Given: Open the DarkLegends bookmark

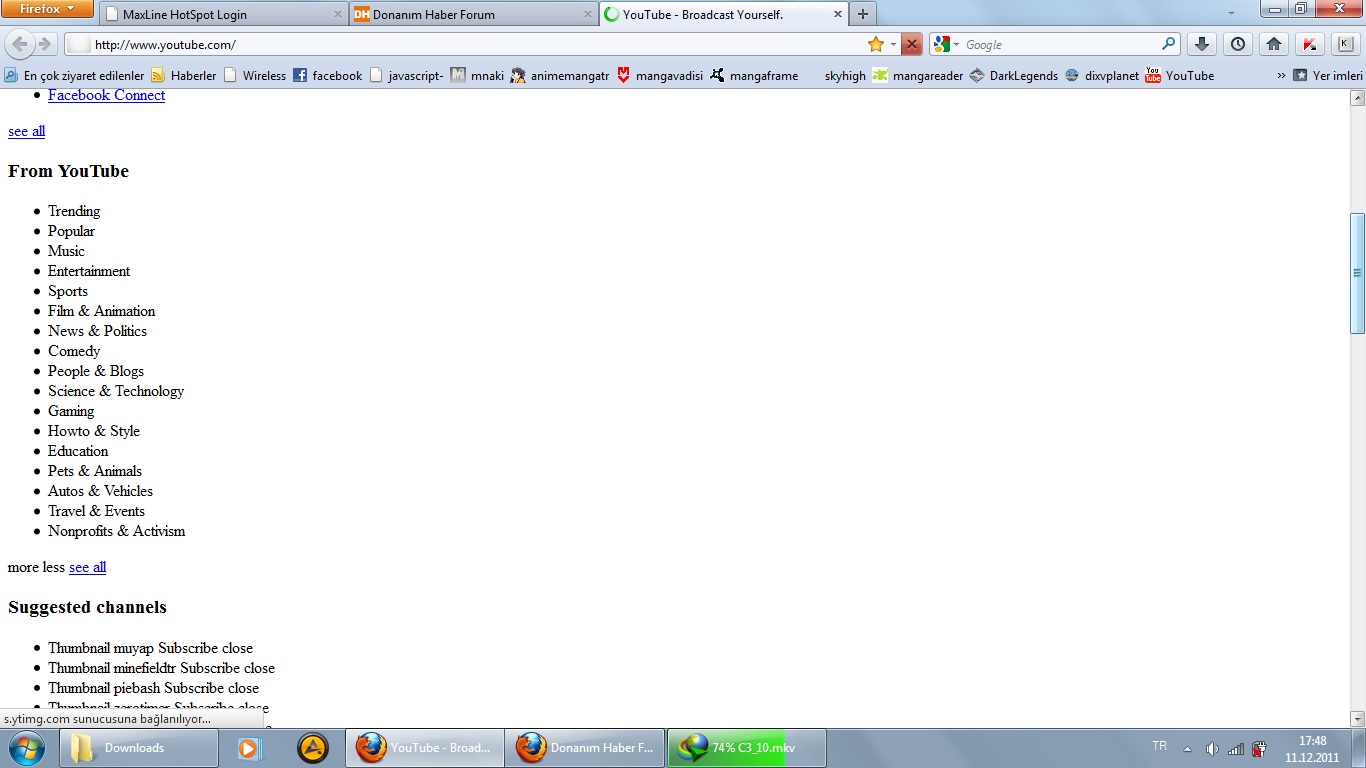Looking at the screenshot, I should [1013, 75].
